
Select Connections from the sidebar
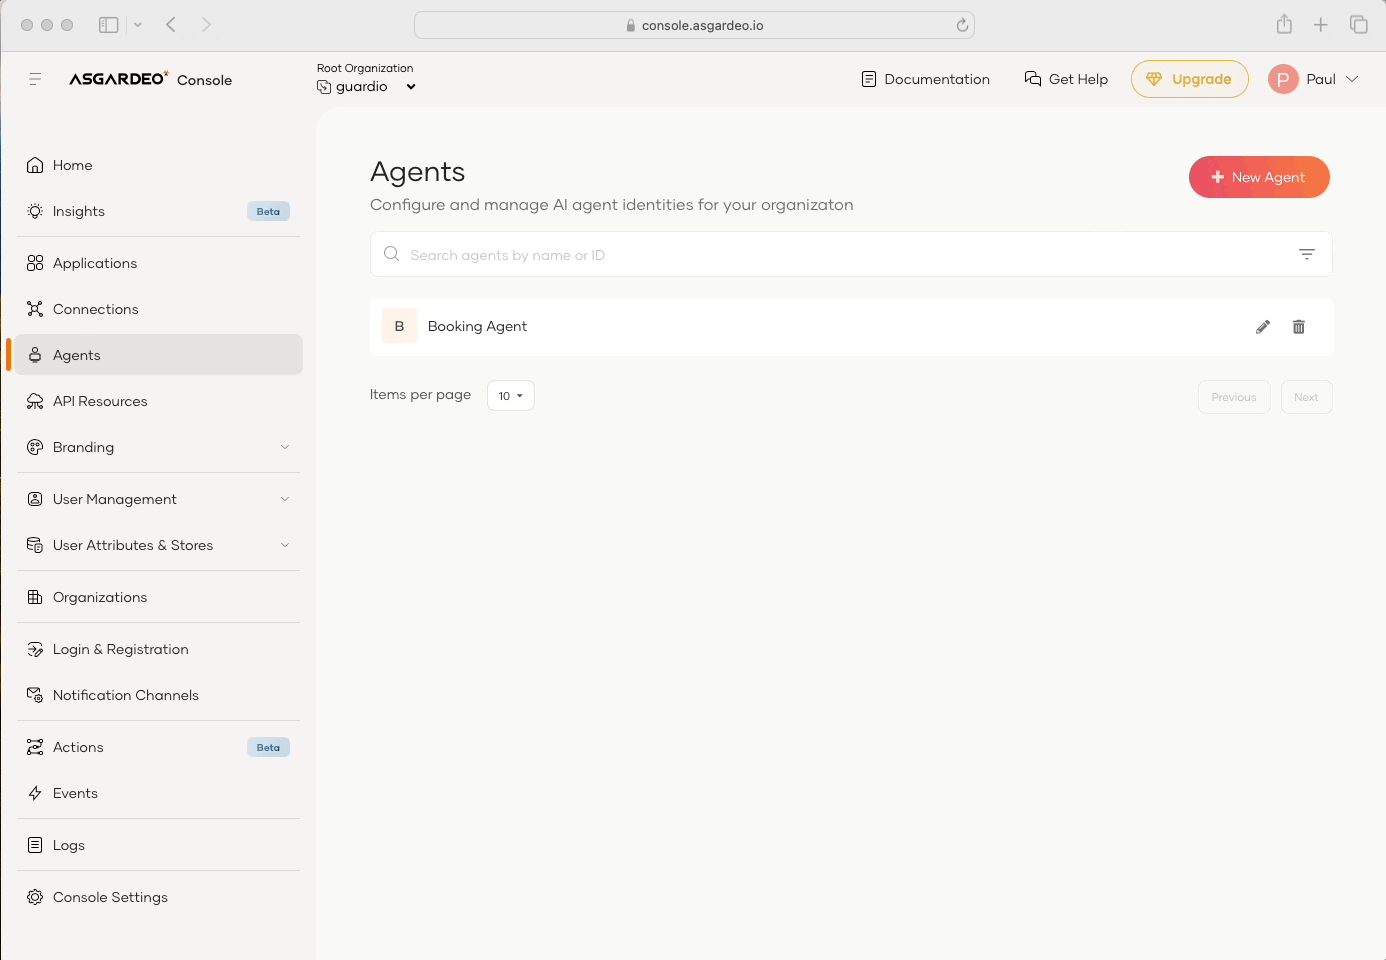pyautogui.click(x=95, y=308)
